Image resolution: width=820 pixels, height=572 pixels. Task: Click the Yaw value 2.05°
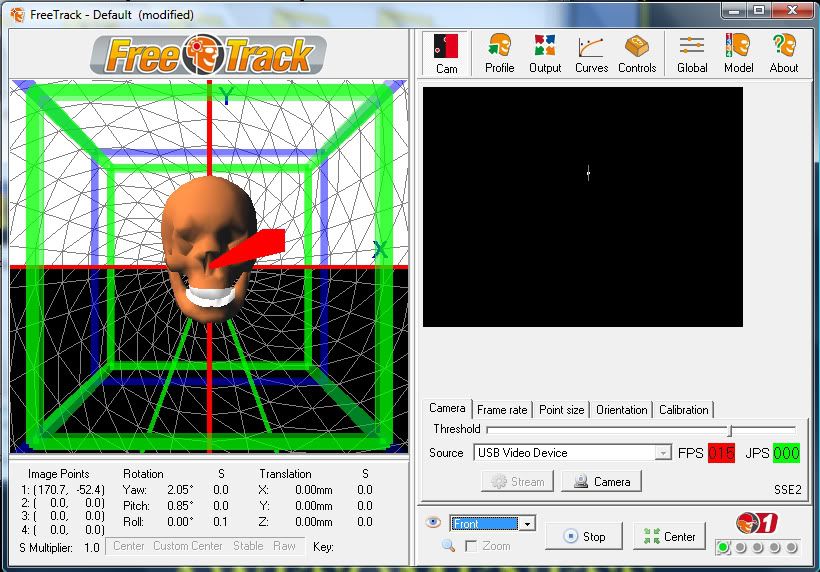180,490
